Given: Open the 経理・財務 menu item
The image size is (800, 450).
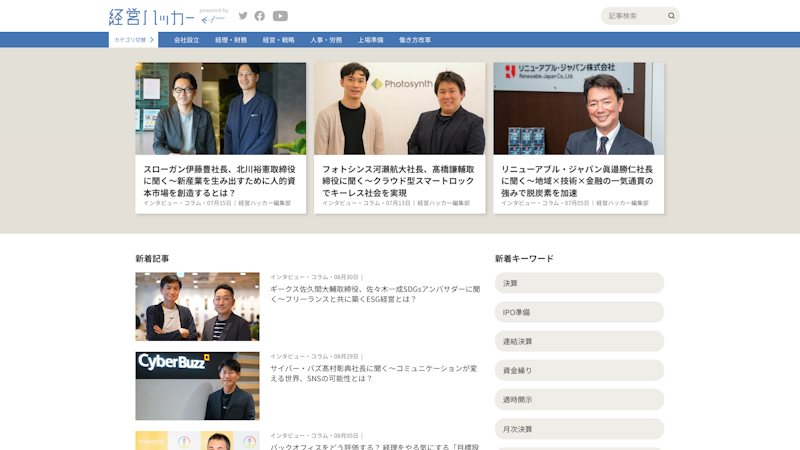Looking at the screenshot, I should 231,40.
